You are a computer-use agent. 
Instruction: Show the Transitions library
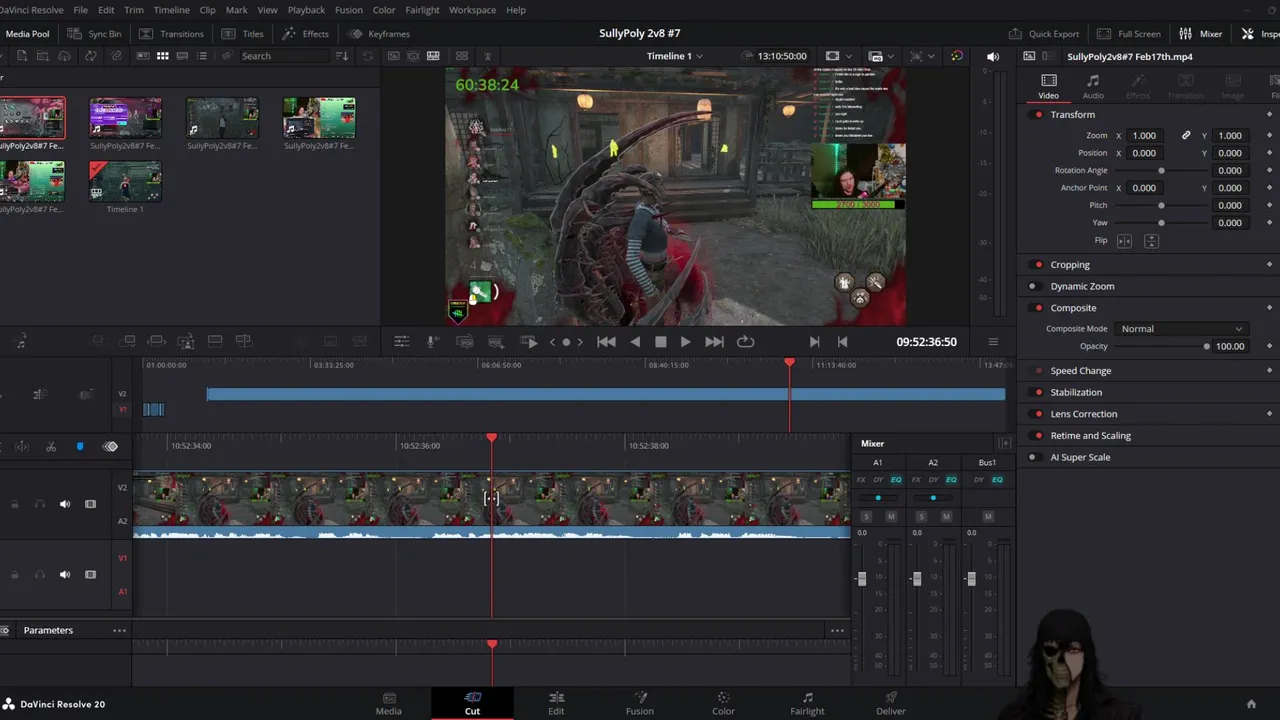[x=171, y=34]
